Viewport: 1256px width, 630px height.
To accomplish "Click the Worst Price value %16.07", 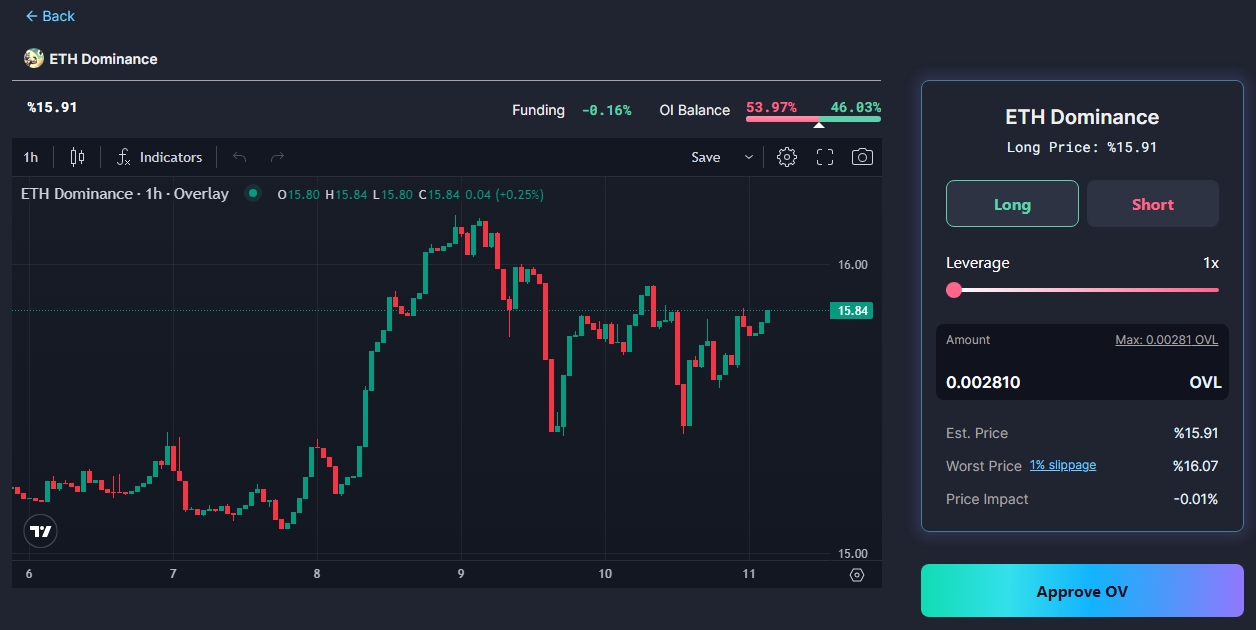I will point(1195,466).
